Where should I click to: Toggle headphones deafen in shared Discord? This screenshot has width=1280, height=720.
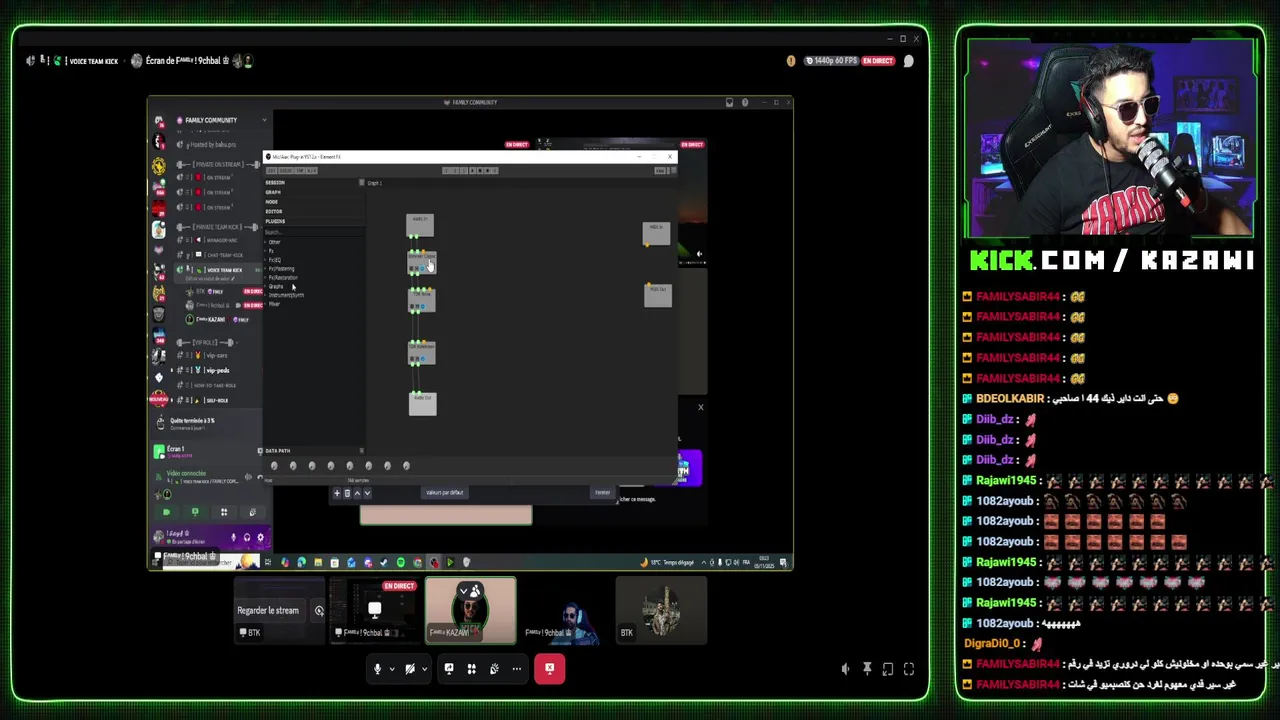click(x=247, y=537)
